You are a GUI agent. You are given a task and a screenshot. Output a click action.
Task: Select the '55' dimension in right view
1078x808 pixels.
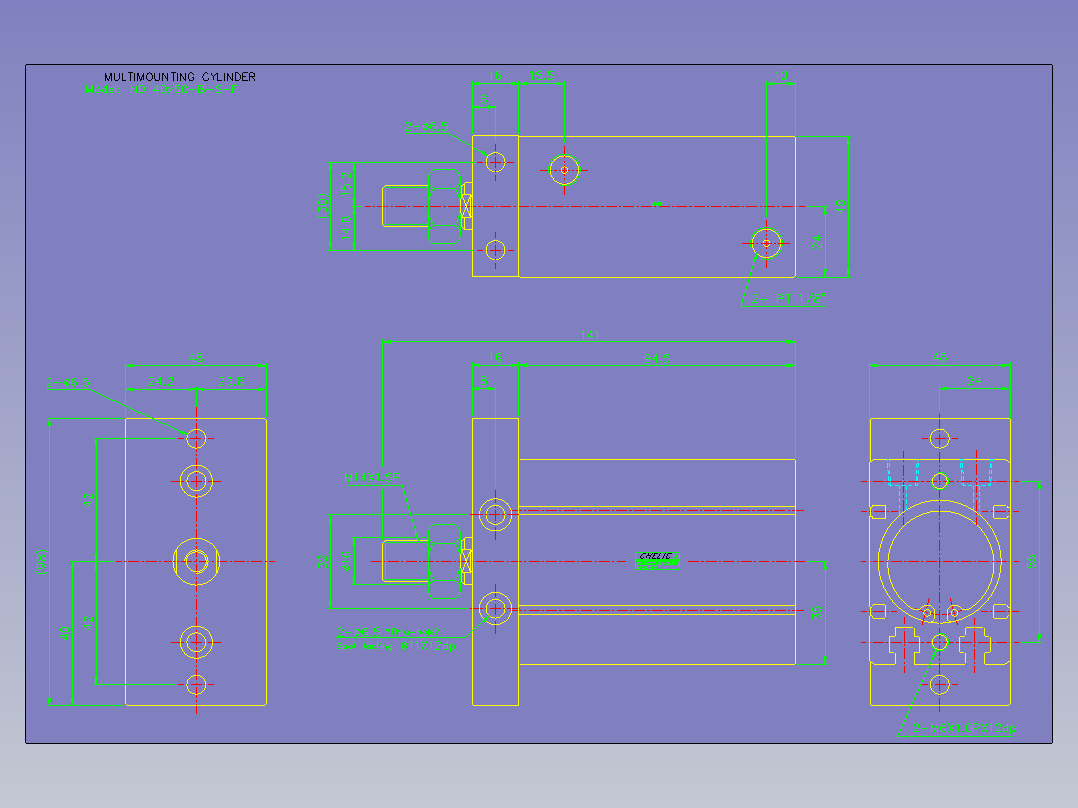point(1031,562)
